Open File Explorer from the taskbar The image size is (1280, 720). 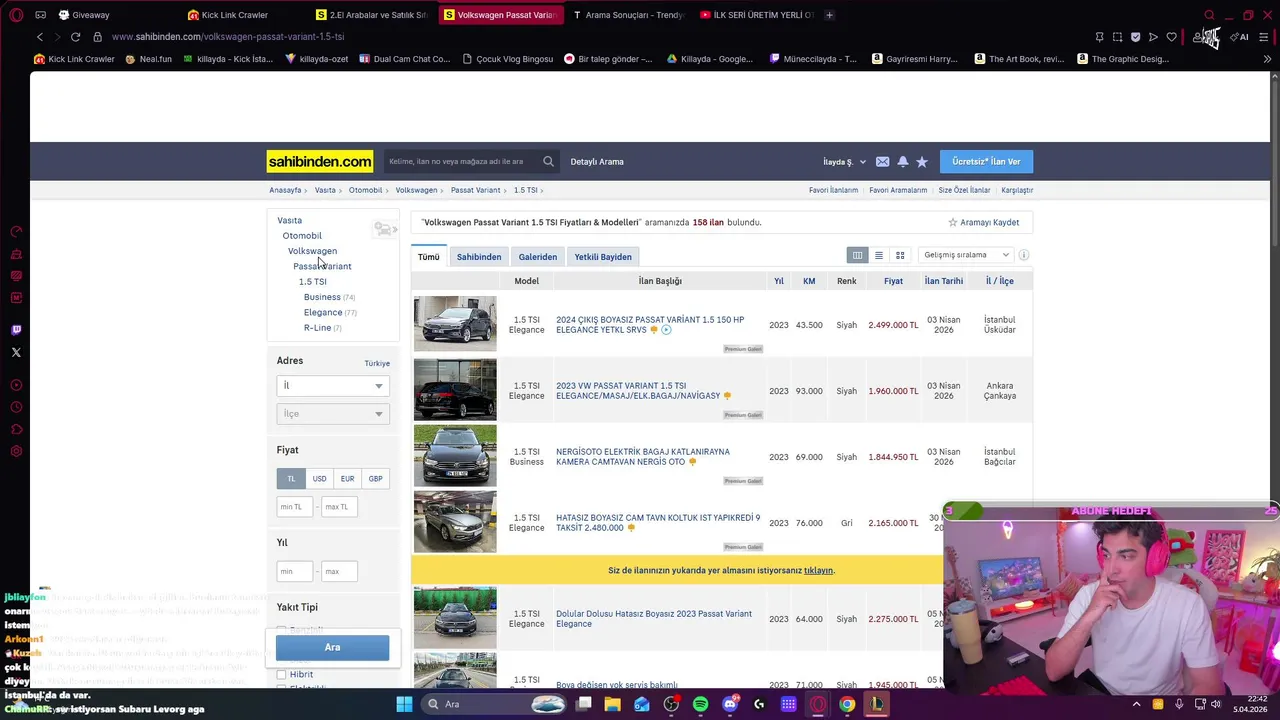(612, 704)
